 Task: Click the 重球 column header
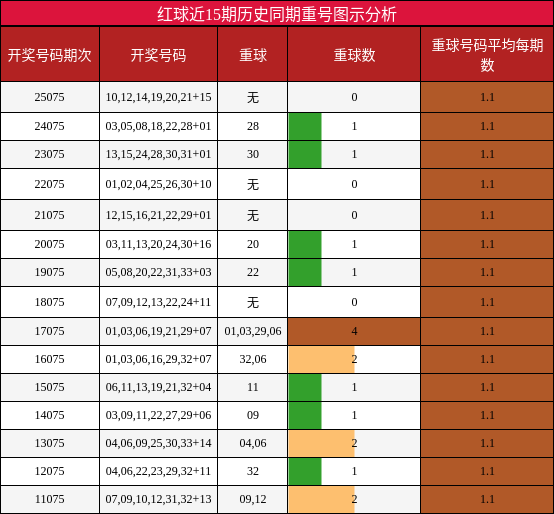253,54
